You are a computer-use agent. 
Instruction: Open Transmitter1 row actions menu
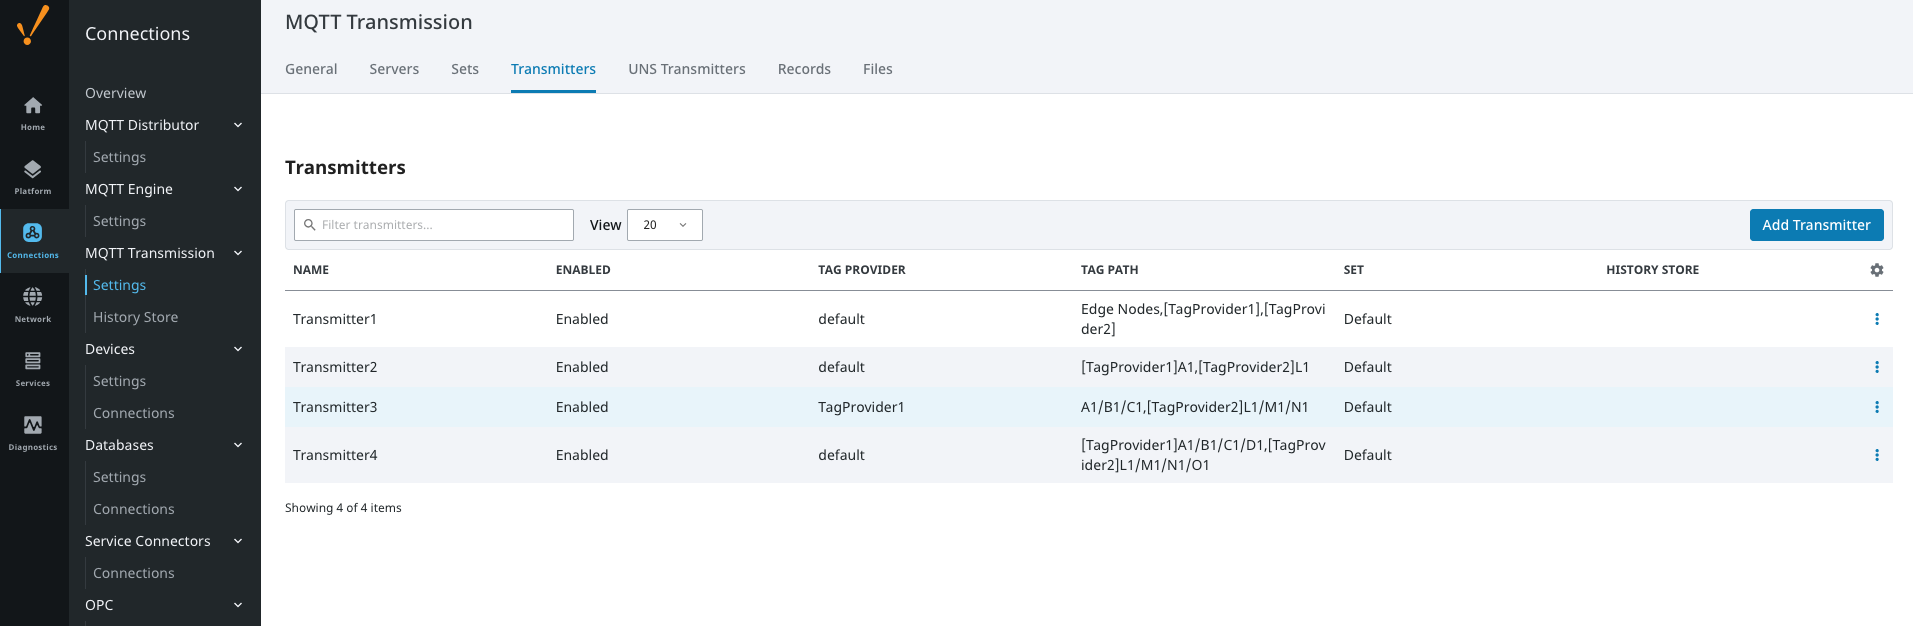pyautogui.click(x=1876, y=319)
